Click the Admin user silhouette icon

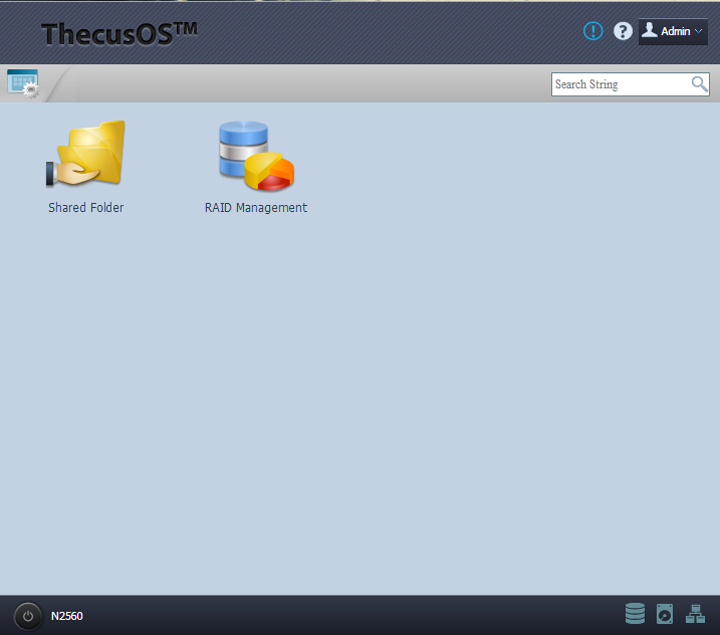point(650,31)
